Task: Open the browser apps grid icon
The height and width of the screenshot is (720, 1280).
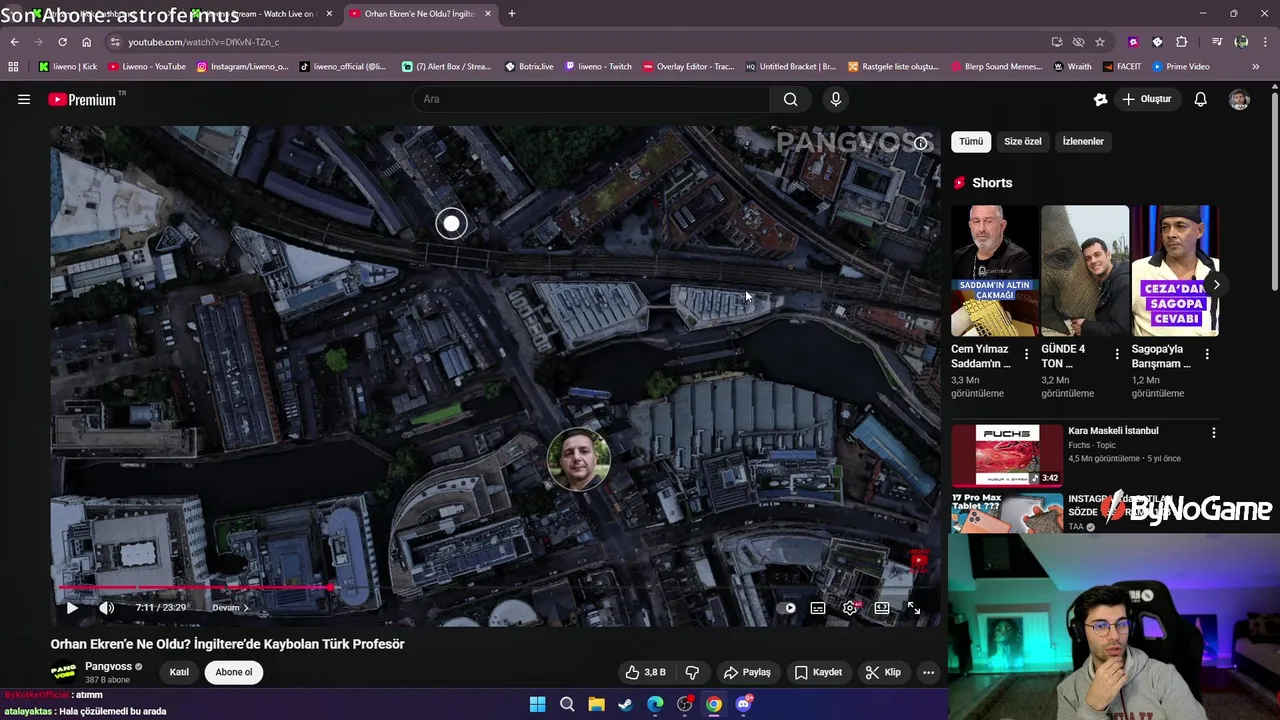Action: pos(13,67)
